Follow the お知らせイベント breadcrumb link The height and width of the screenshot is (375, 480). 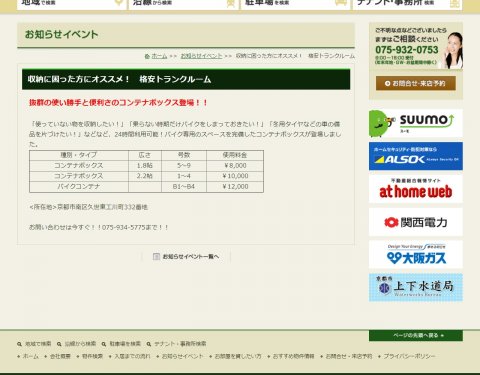pos(201,56)
